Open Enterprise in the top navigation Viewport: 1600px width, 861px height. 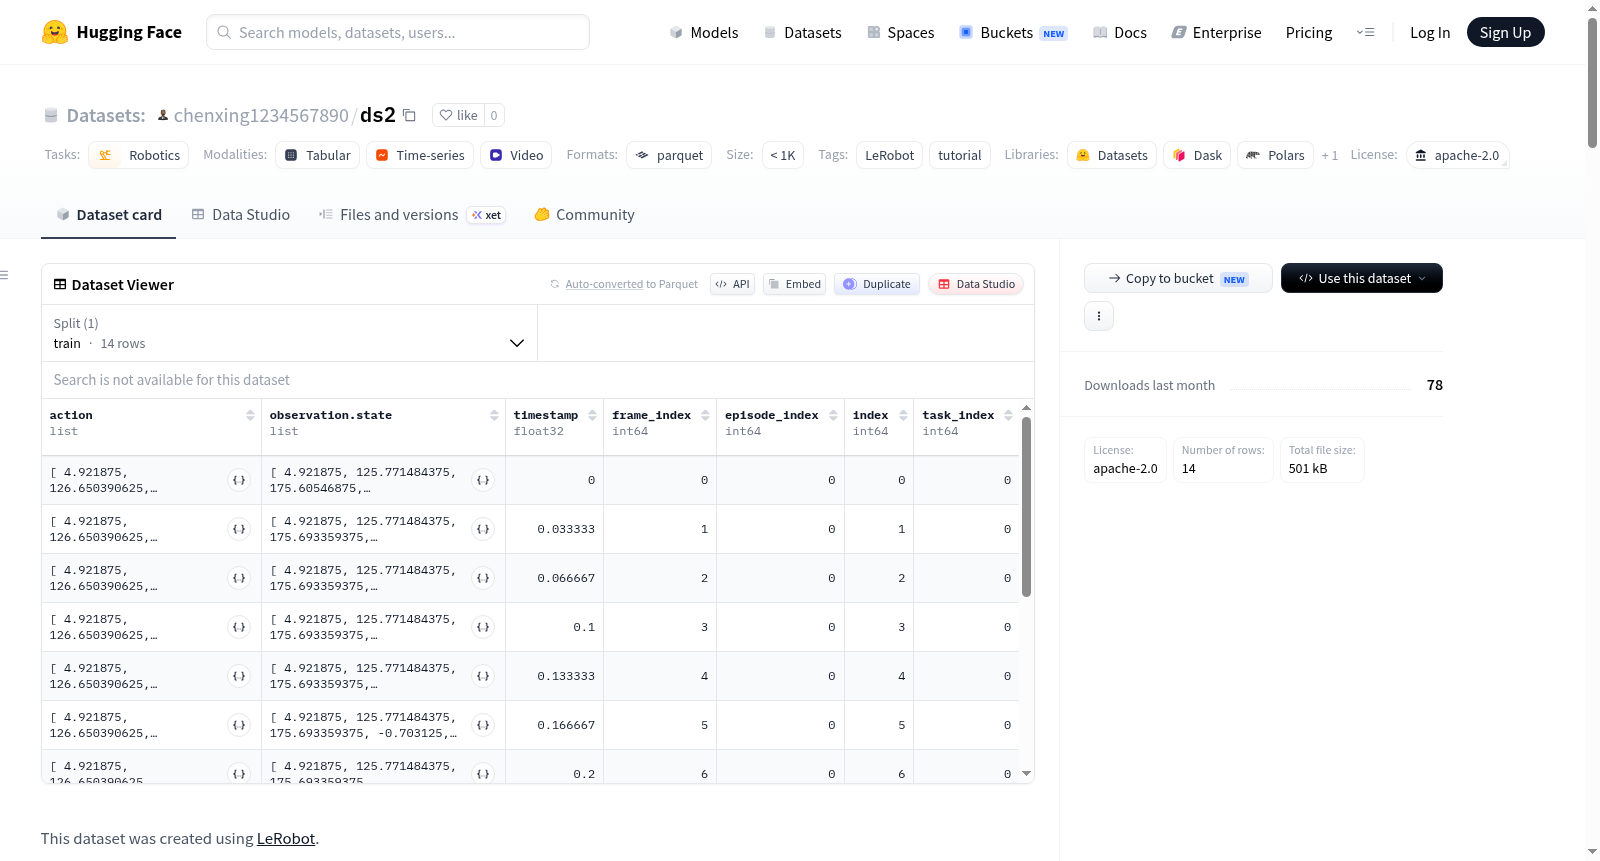pos(1217,32)
